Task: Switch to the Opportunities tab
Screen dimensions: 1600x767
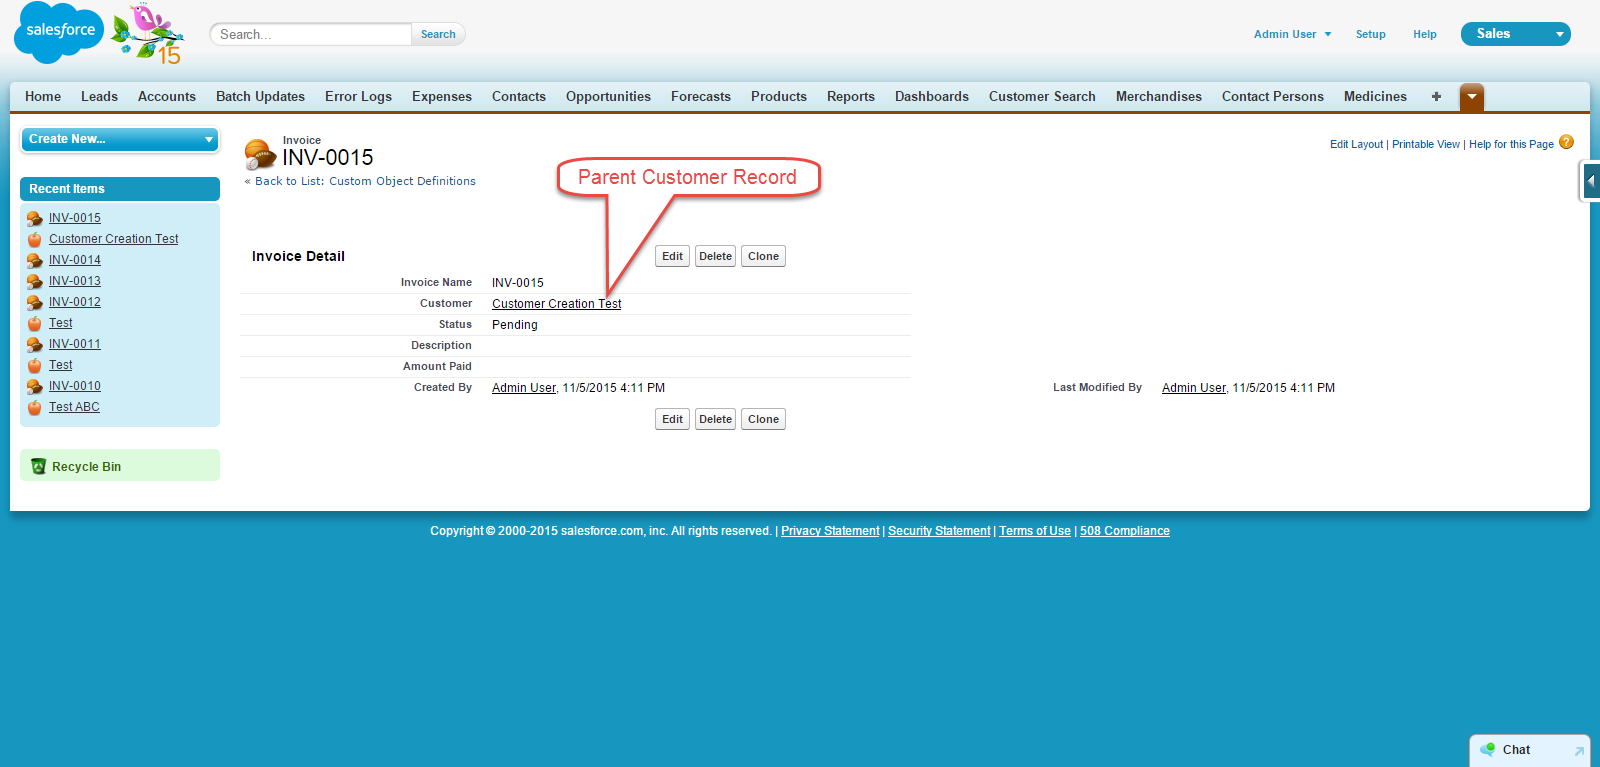Action: (x=608, y=97)
